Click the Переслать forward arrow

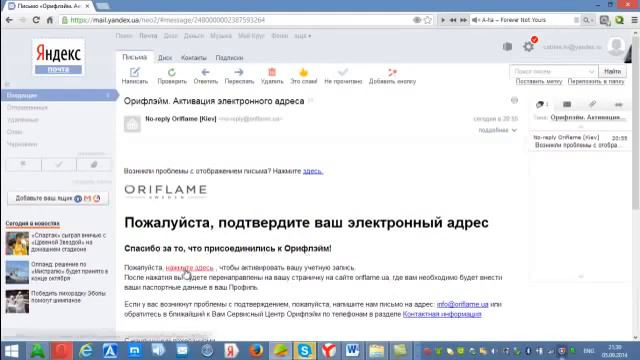(x=239, y=72)
